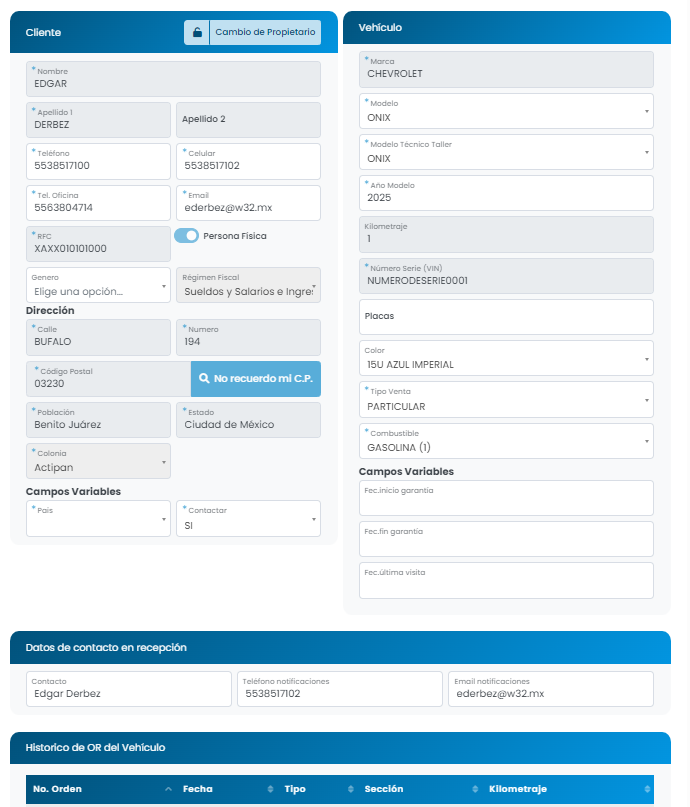Click the No. Orden column sort arrow
690x807 pixels.
point(167,790)
